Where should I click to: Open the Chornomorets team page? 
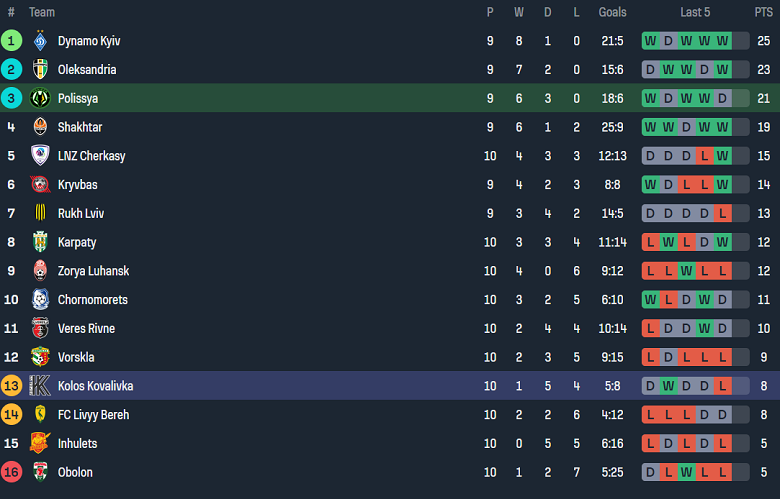[93, 300]
